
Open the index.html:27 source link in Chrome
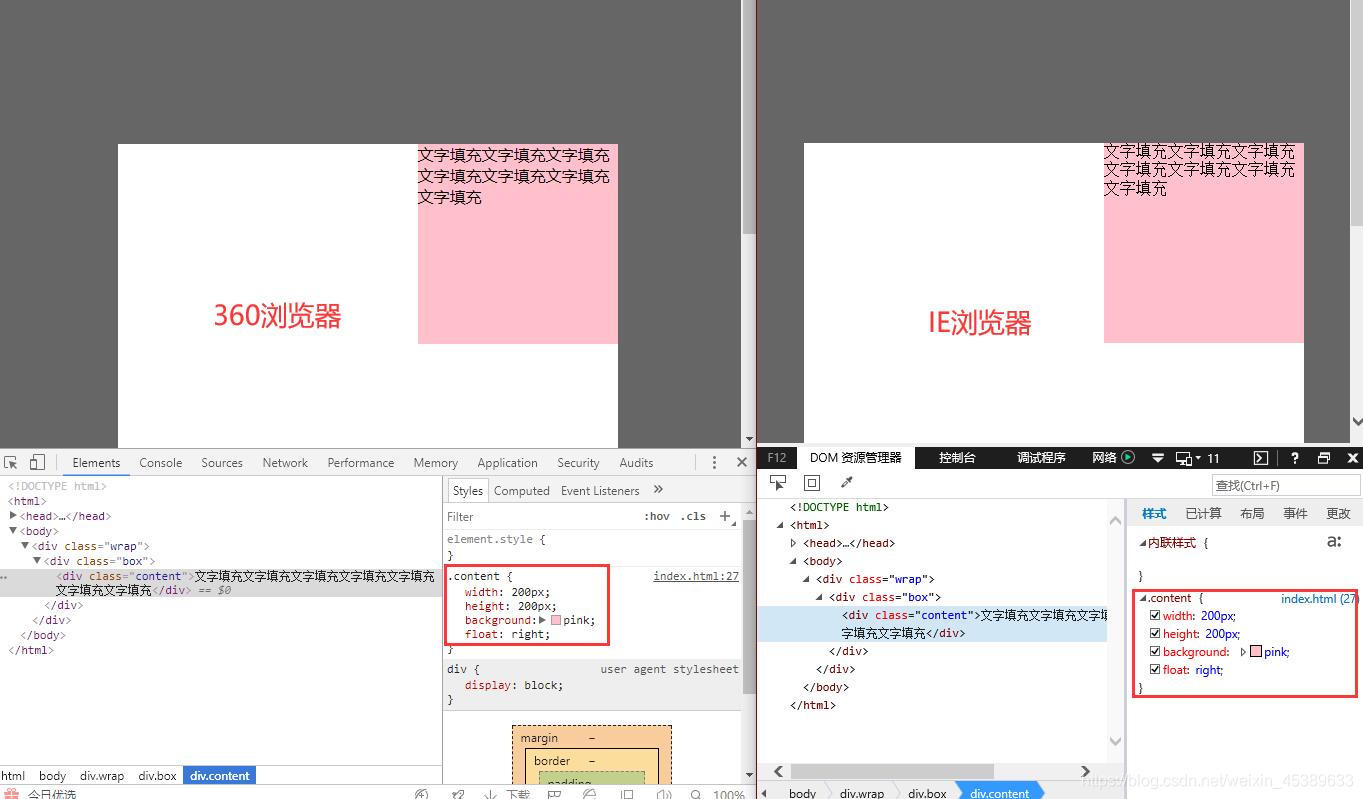[696, 576]
